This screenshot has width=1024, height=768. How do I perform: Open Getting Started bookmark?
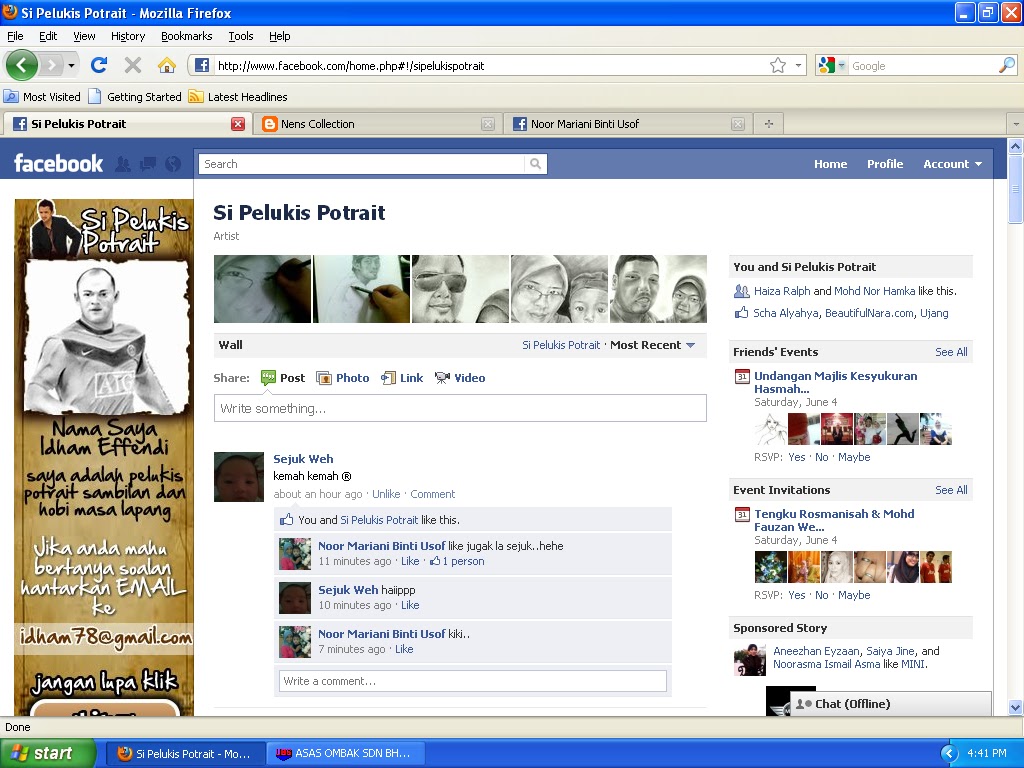coord(135,97)
